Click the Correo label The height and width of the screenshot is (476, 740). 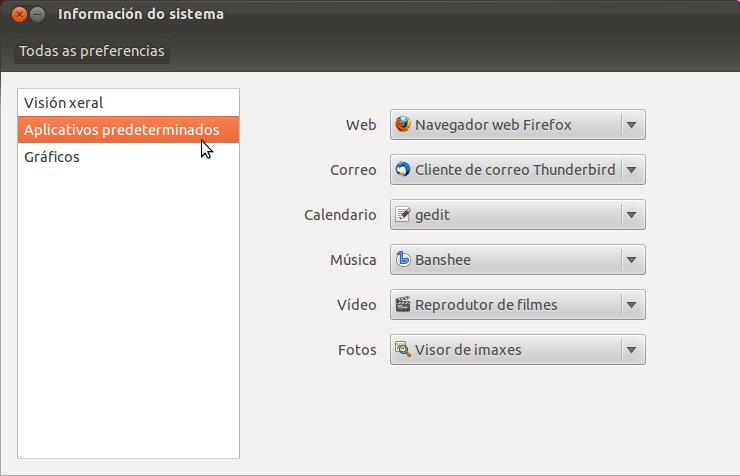[x=353, y=170]
